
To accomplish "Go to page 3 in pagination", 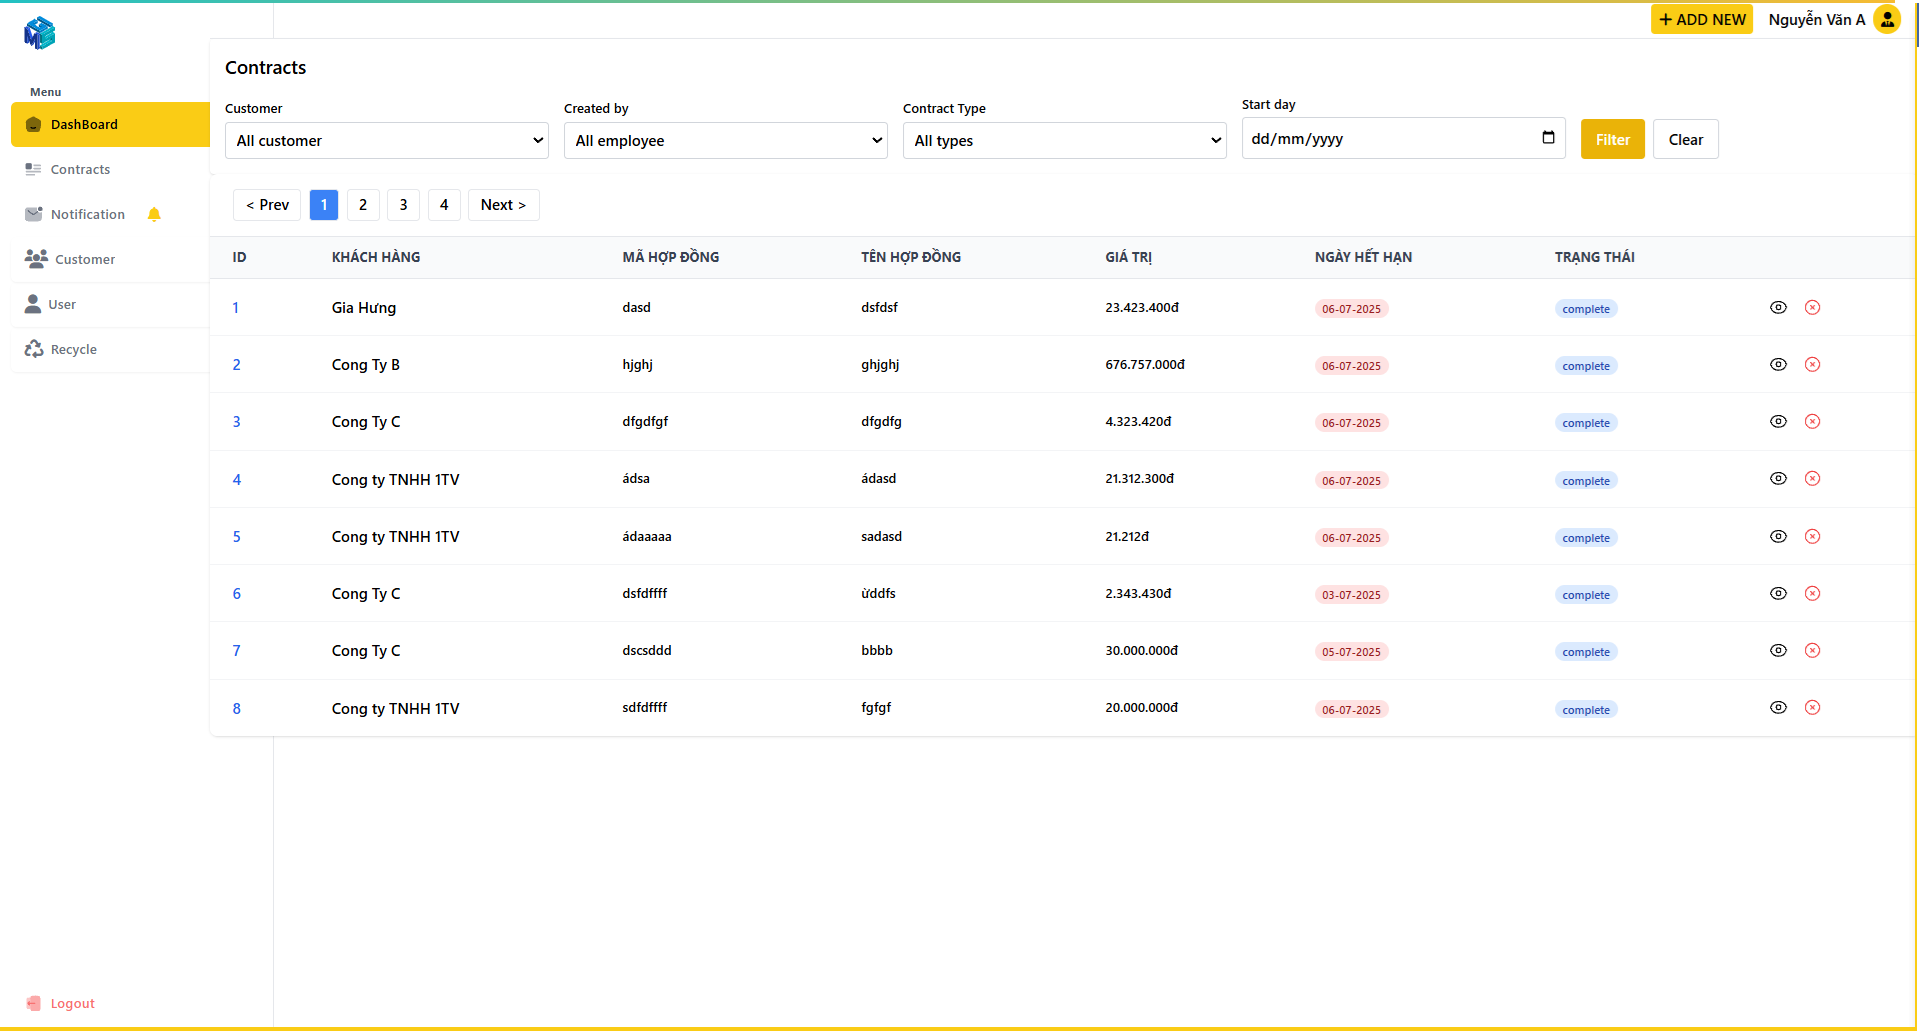I will pyautogui.click(x=404, y=205).
